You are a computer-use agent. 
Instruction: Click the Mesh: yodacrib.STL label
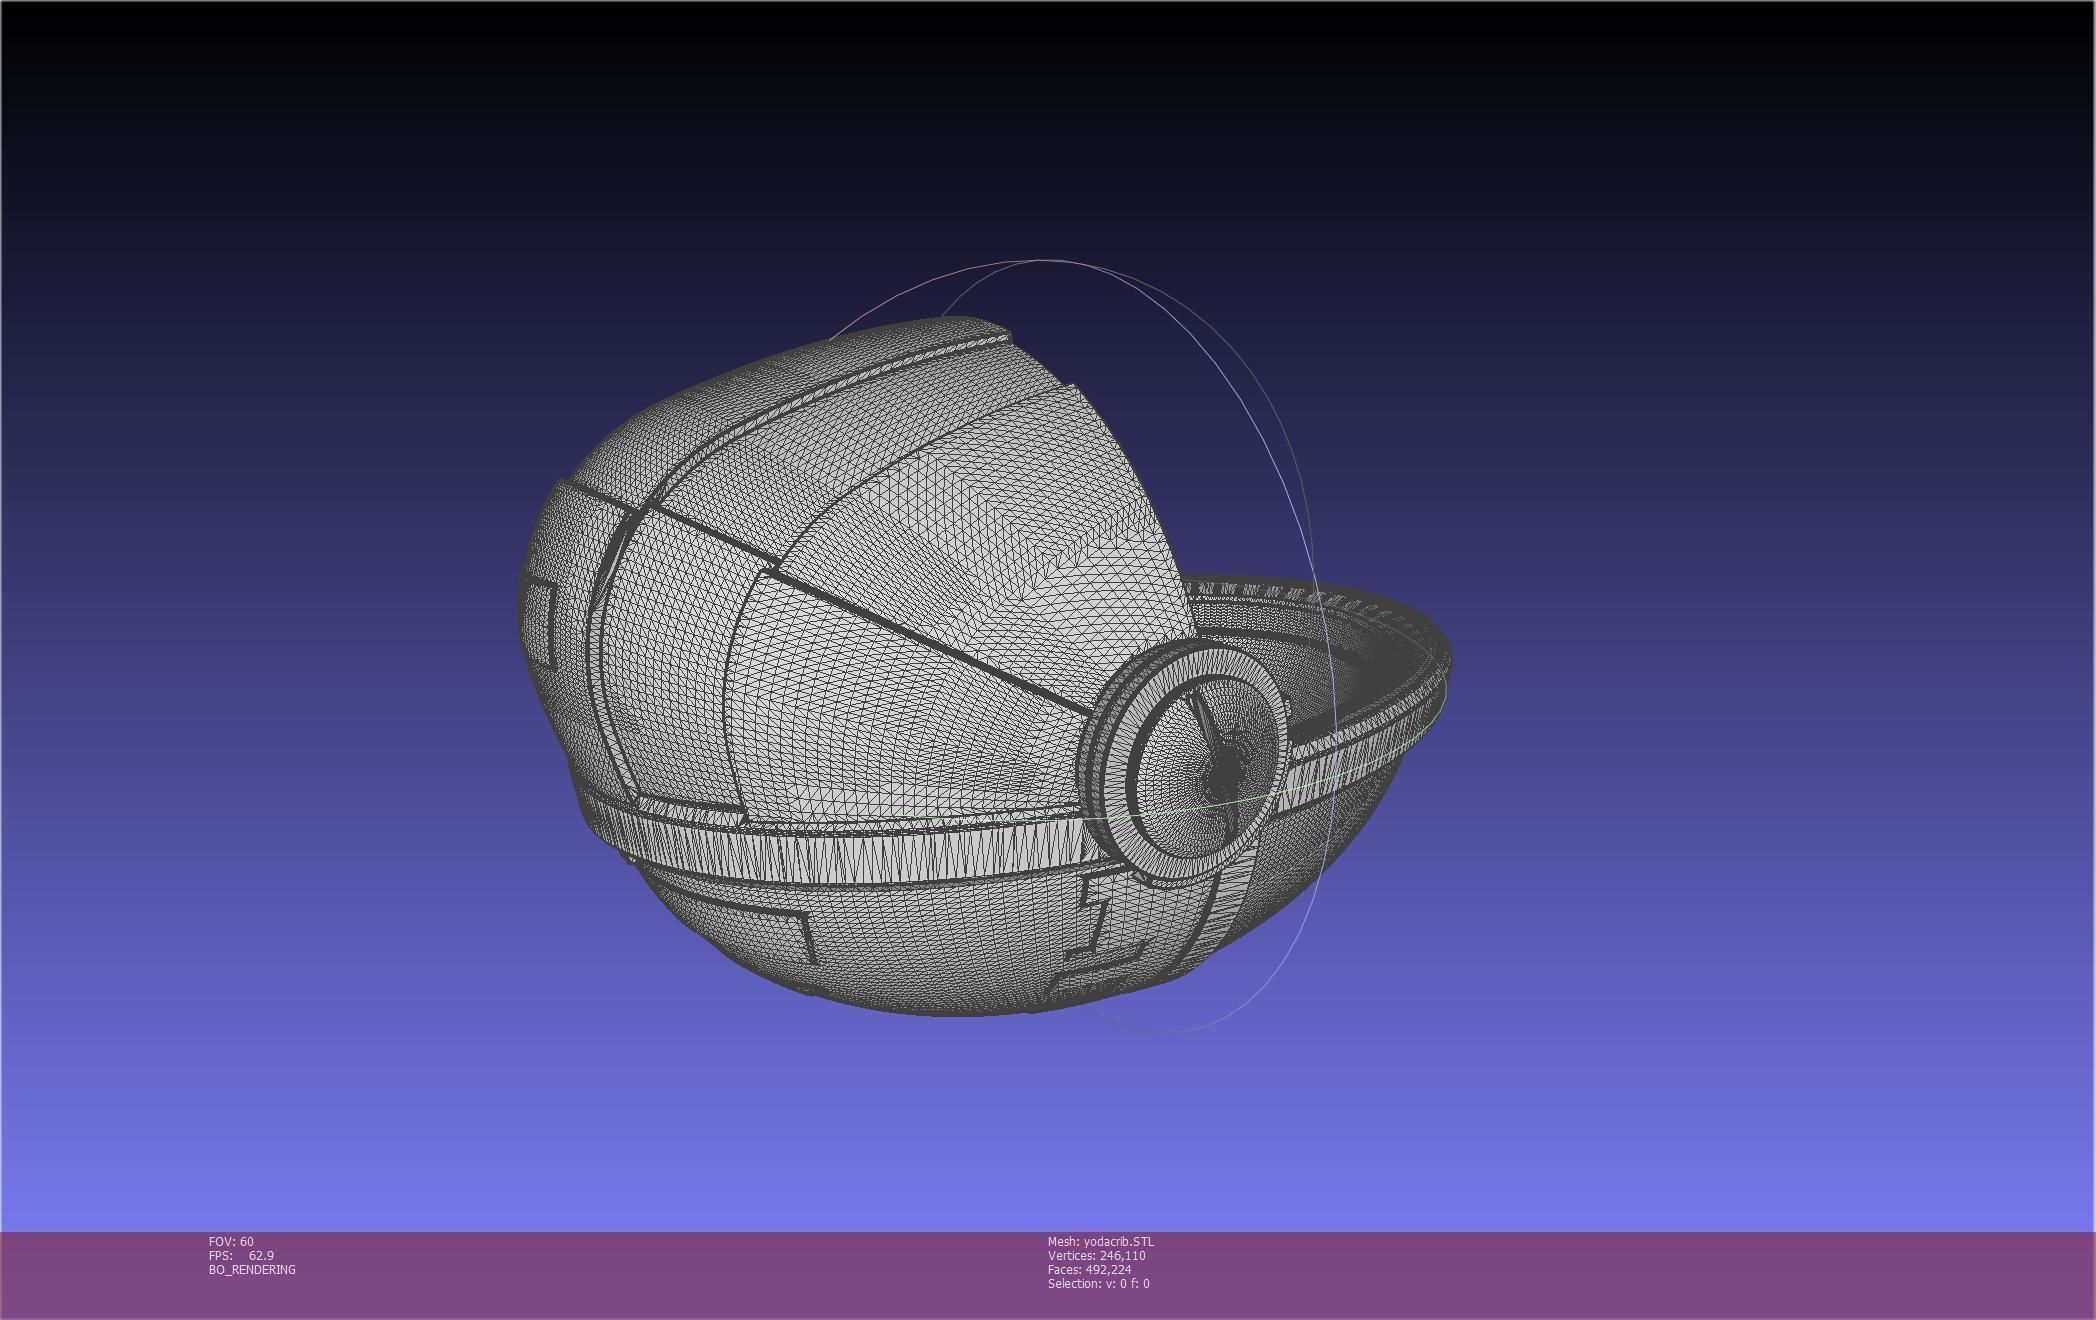point(1100,1241)
